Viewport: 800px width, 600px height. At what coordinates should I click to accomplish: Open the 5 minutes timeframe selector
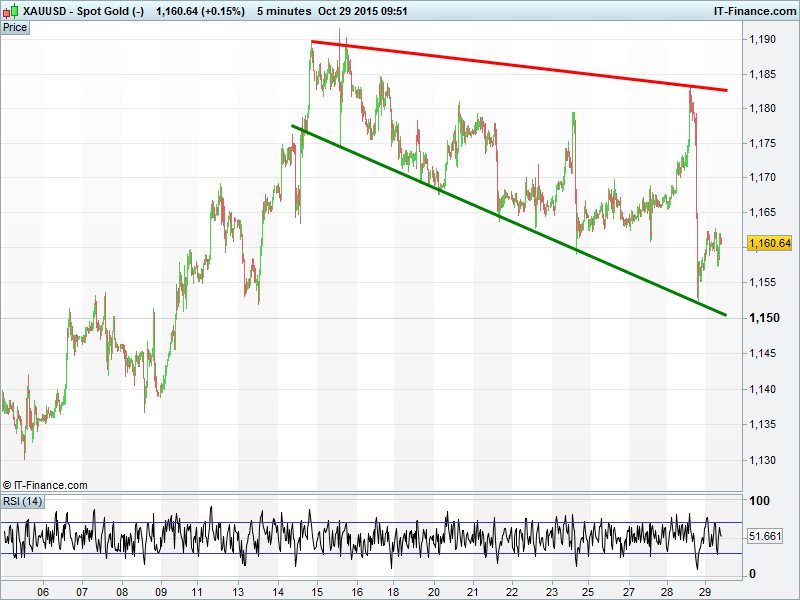pyautogui.click(x=281, y=11)
